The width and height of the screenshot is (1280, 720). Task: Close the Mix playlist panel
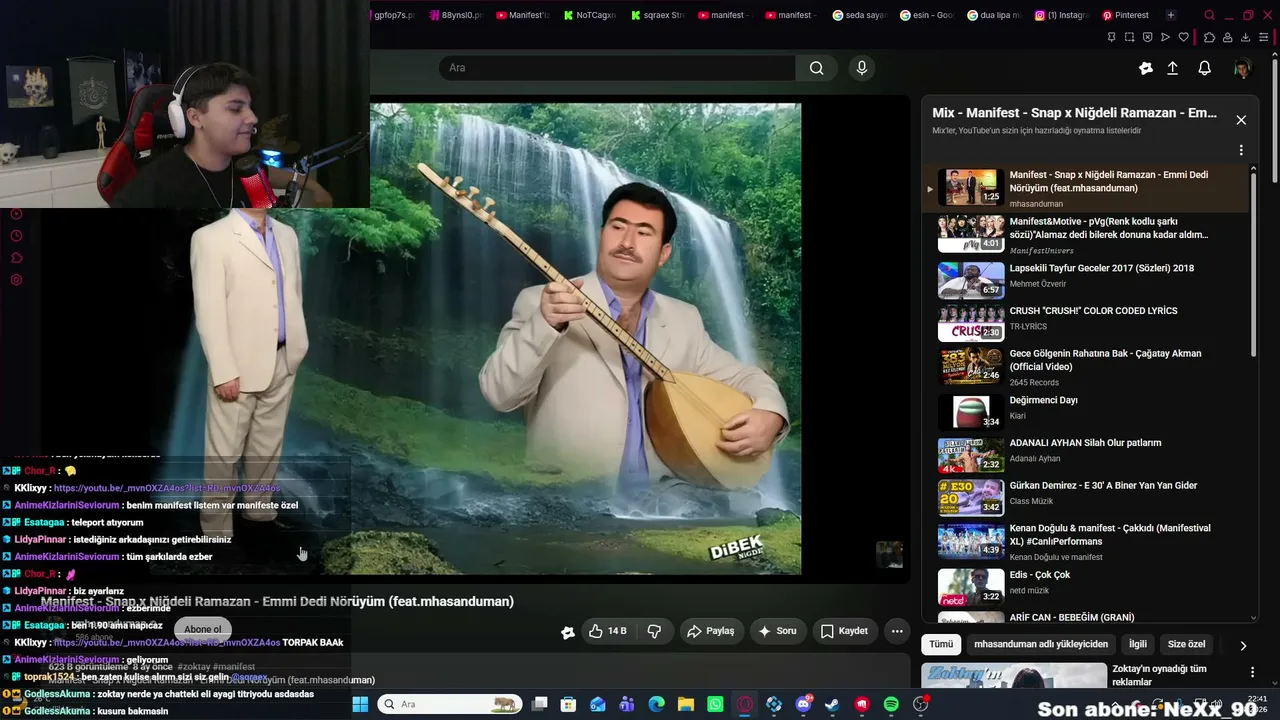coord(1241,120)
